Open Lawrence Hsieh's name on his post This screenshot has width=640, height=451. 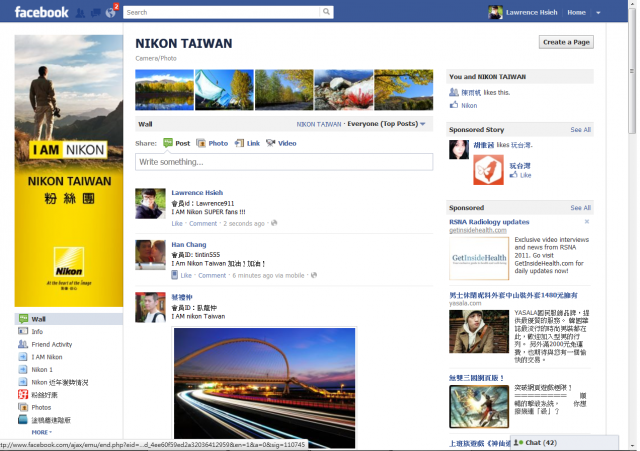pyautogui.click(x=197, y=193)
